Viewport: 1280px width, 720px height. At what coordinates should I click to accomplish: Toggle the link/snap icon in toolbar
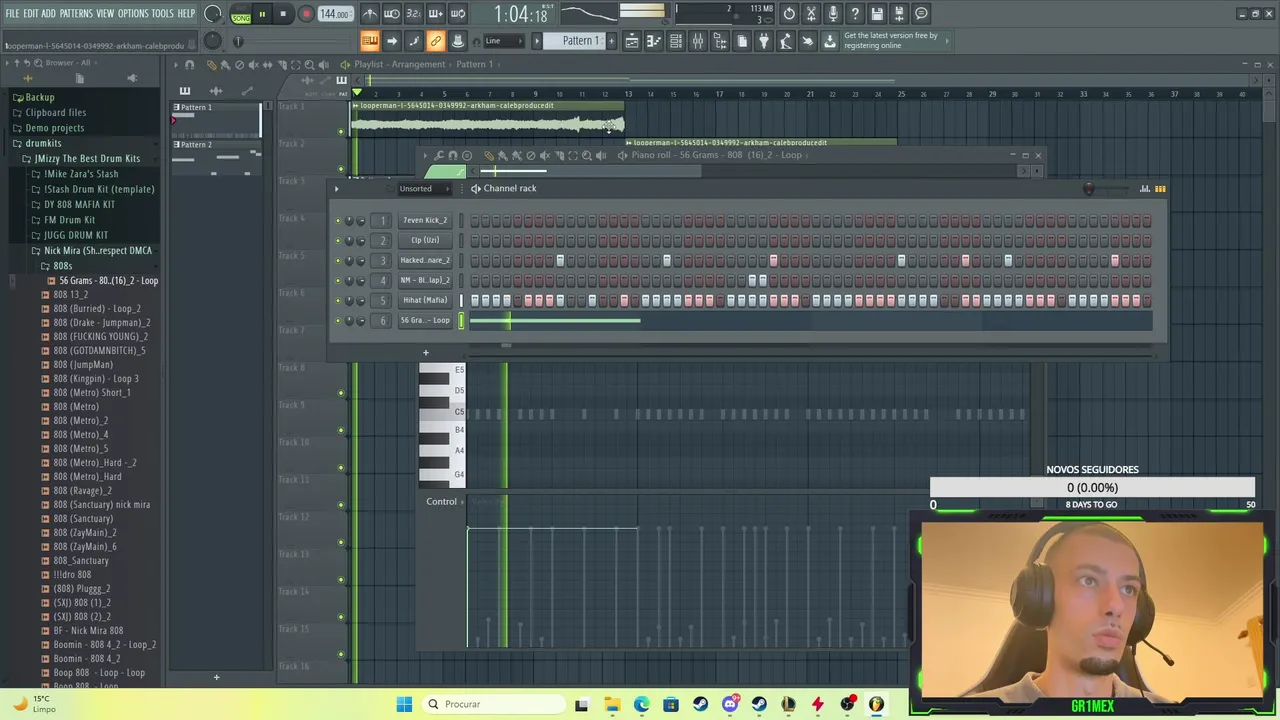pos(436,41)
